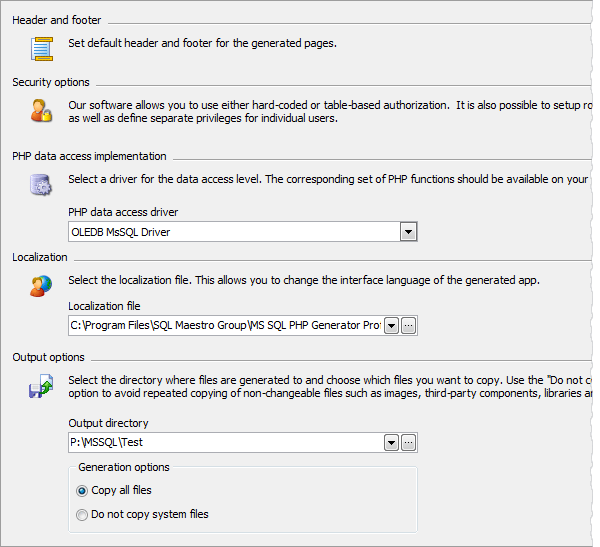Image resolution: width=600 pixels, height=547 pixels.
Task: Expand the Output directory dropdown arrow
Action: point(391,443)
